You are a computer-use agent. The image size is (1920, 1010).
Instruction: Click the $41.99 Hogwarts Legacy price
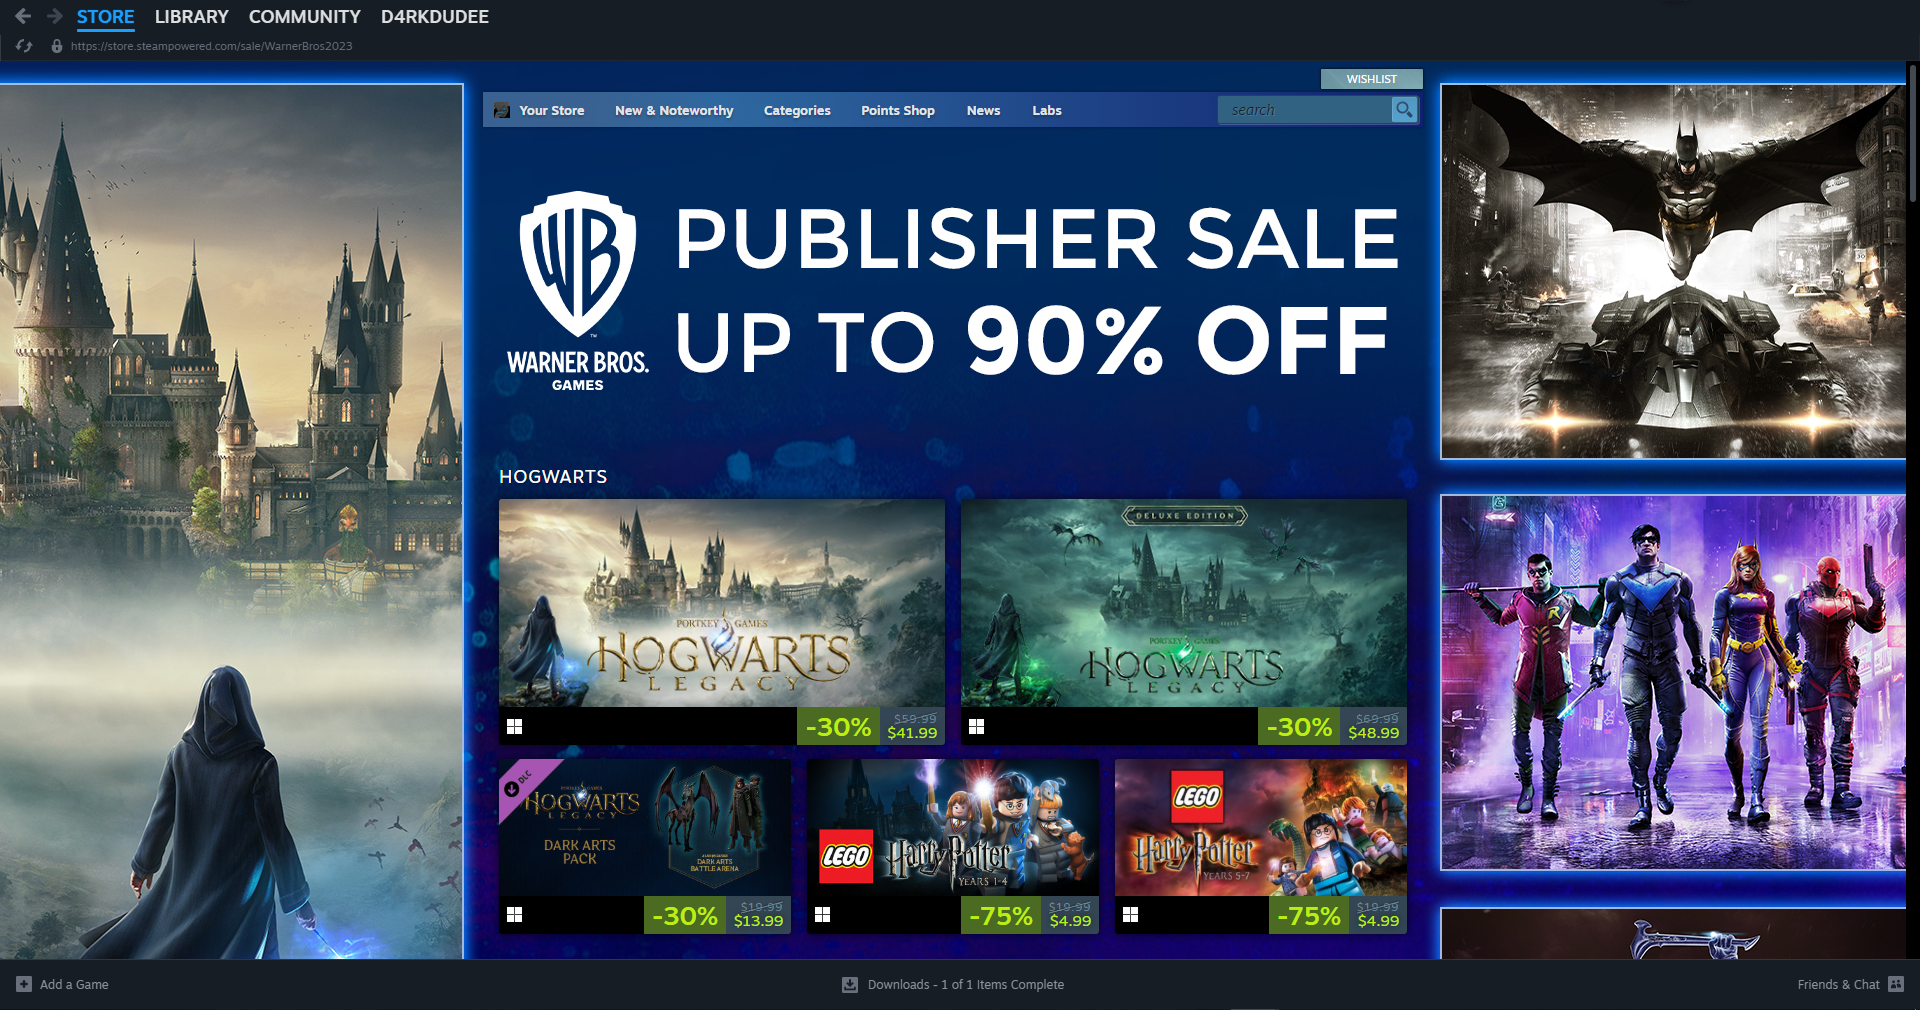(912, 733)
